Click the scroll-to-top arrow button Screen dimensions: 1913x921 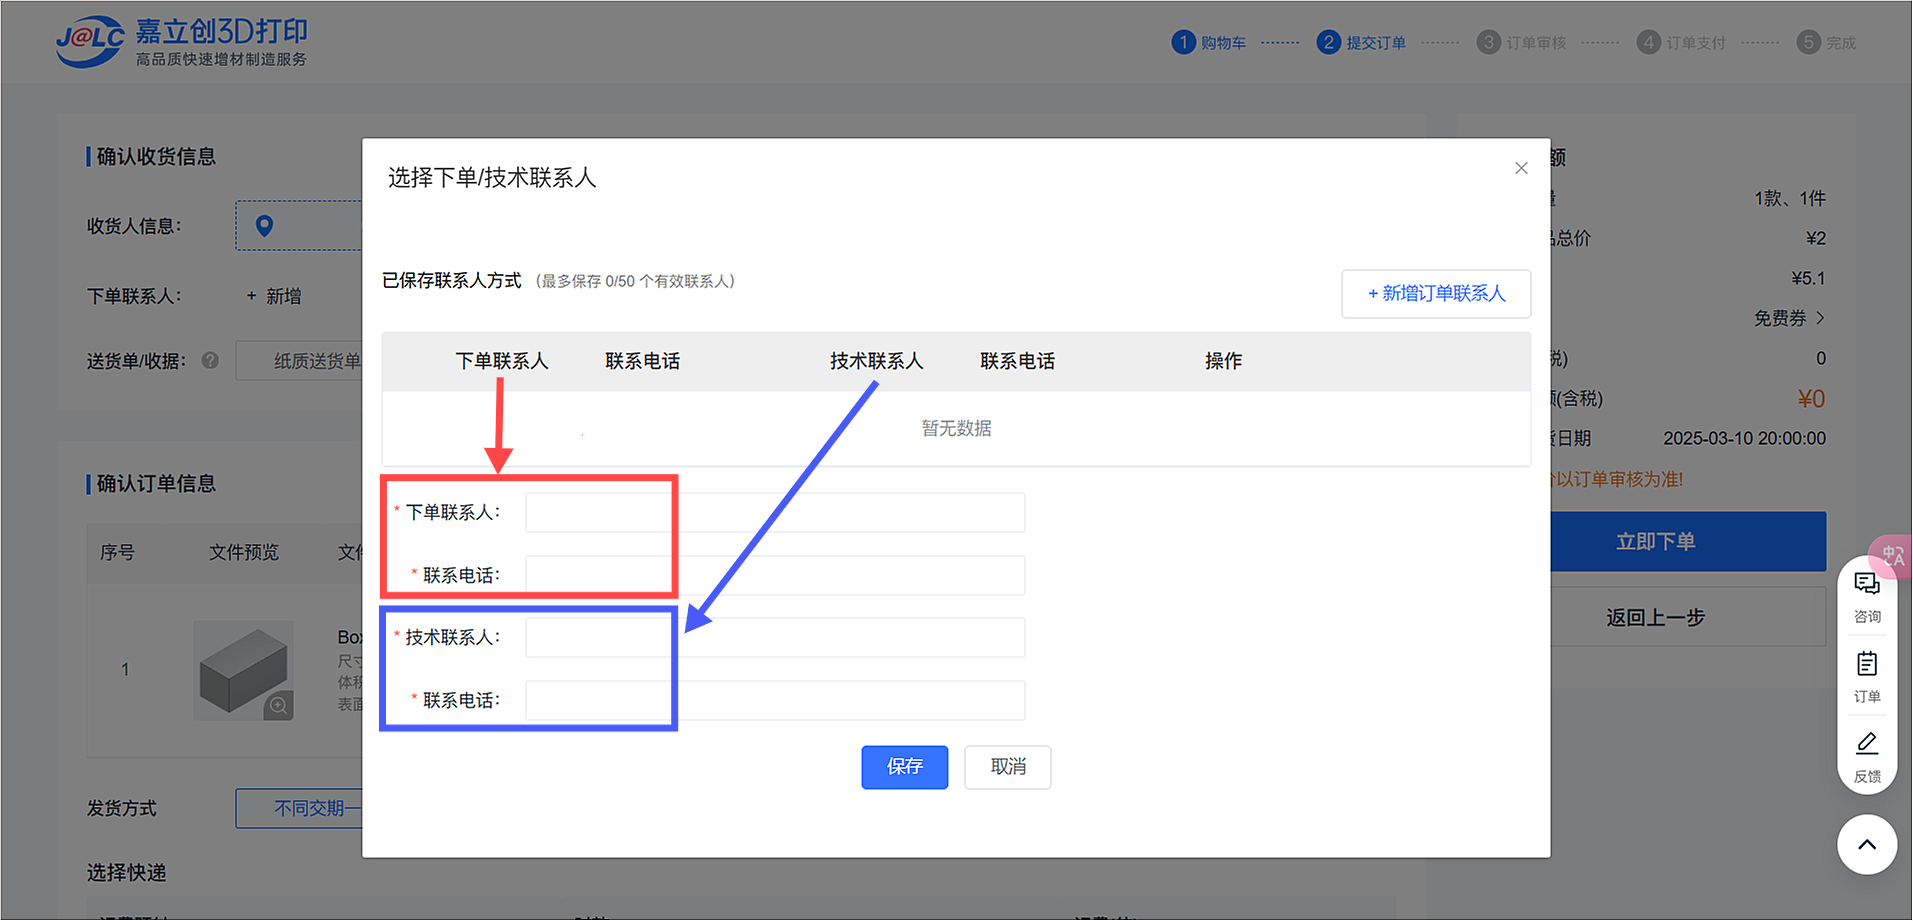pyautogui.click(x=1867, y=845)
